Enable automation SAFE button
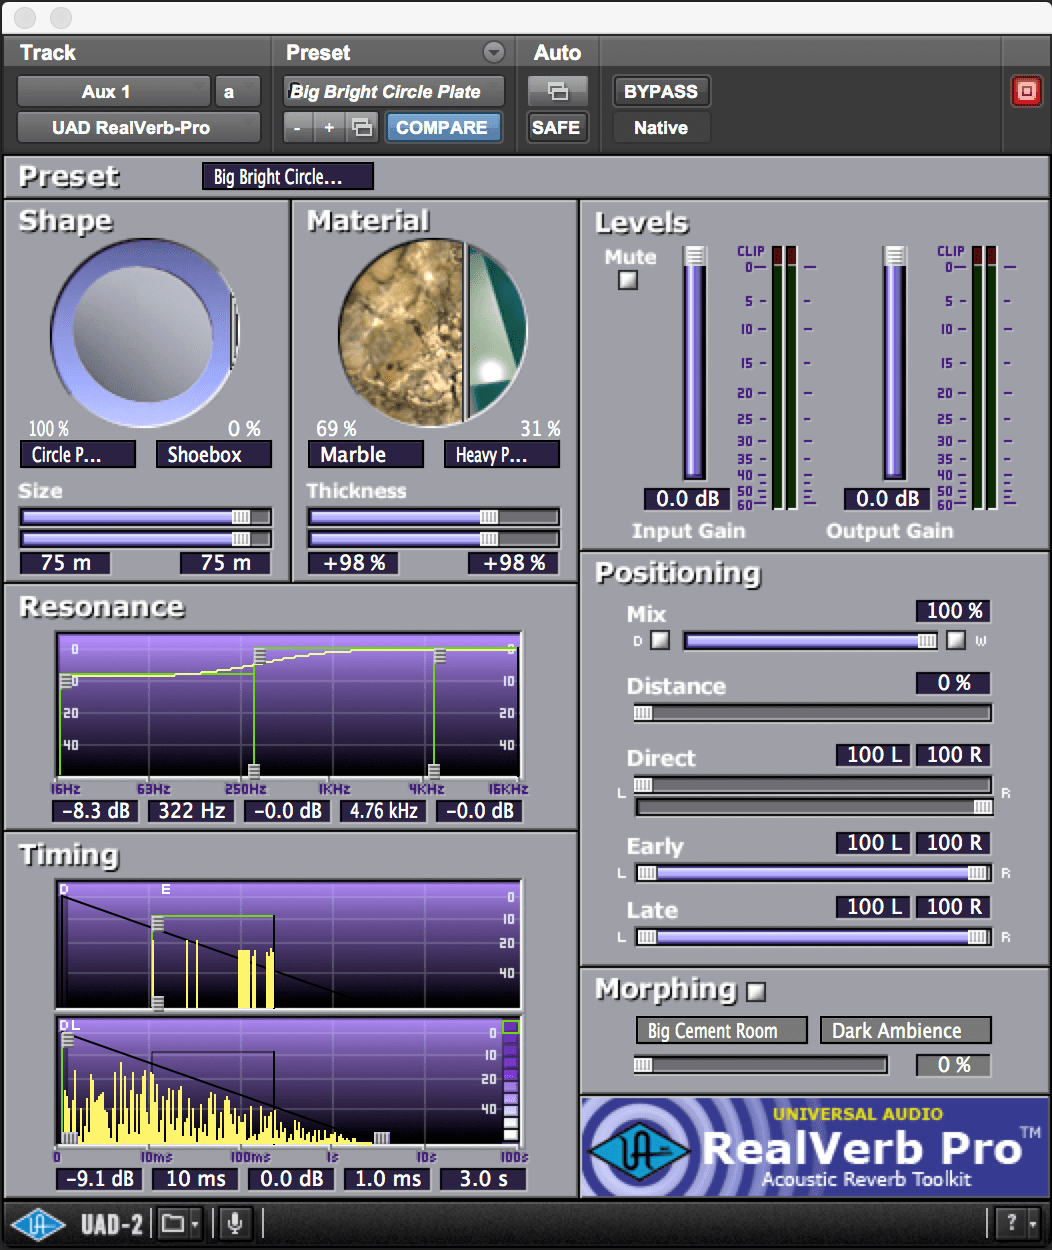1052x1250 pixels. [x=557, y=128]
